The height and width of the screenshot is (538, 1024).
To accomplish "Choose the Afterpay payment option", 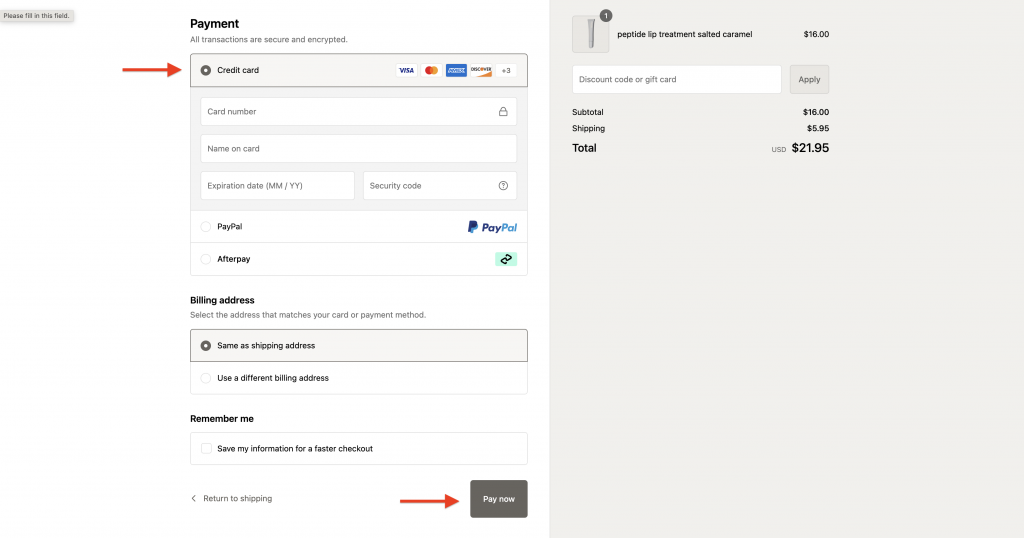I will pos(206,259).
